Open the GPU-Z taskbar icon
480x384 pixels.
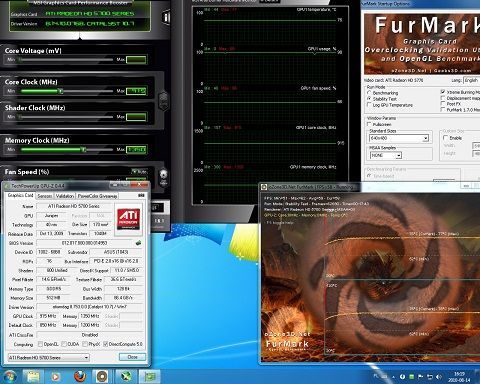(149, 377)
